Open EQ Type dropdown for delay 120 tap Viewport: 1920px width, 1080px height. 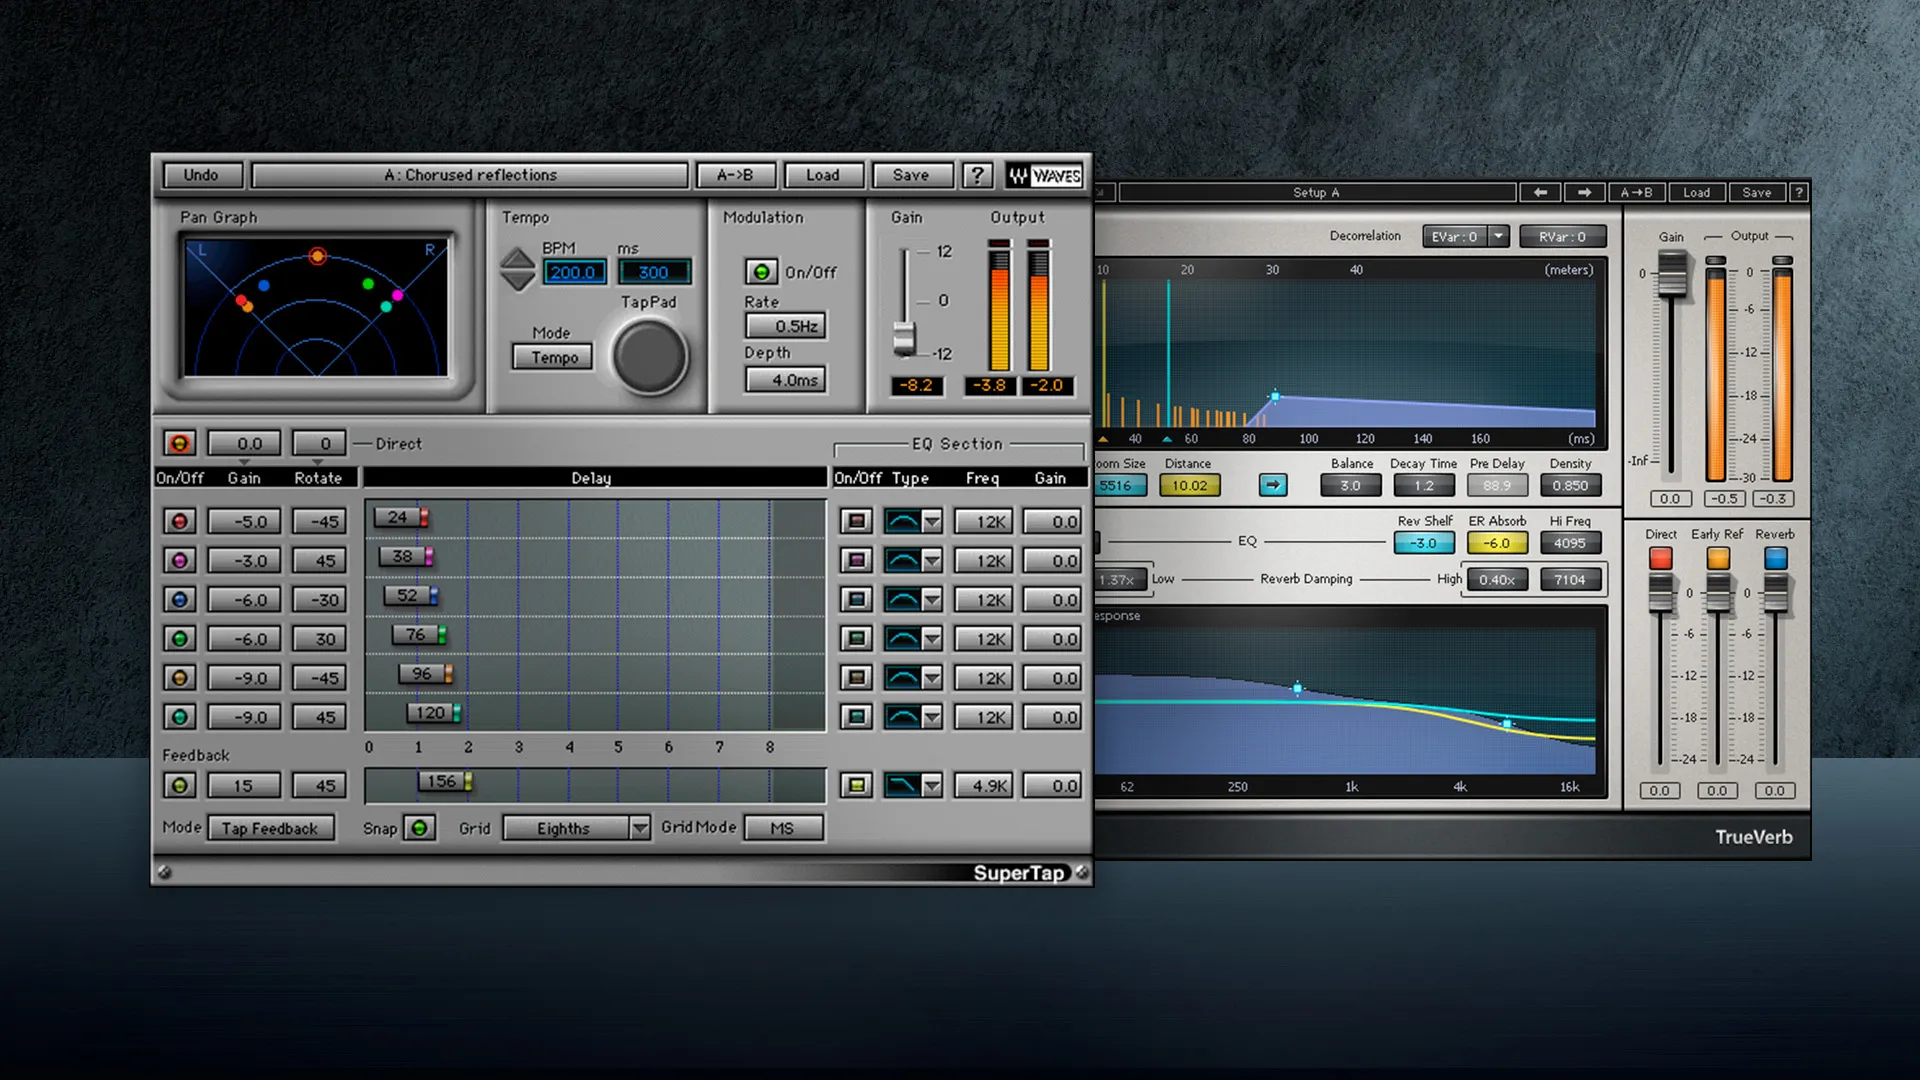point(932,716)
